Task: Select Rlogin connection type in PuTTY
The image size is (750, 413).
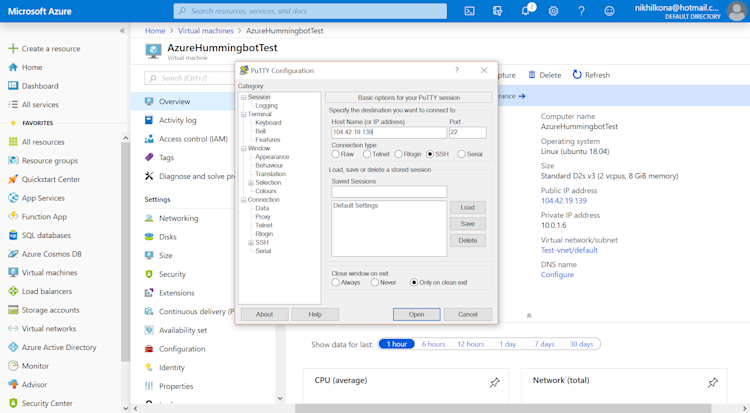Action: [x=398, y=154]
